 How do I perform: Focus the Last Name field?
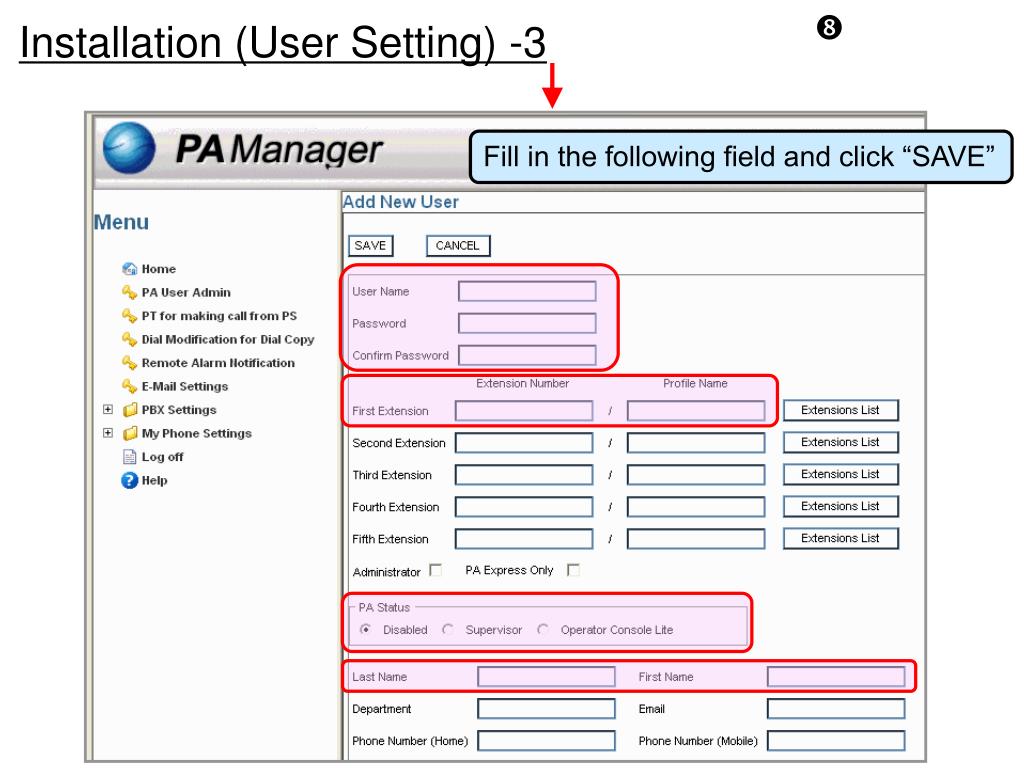[x=546, y=677]
